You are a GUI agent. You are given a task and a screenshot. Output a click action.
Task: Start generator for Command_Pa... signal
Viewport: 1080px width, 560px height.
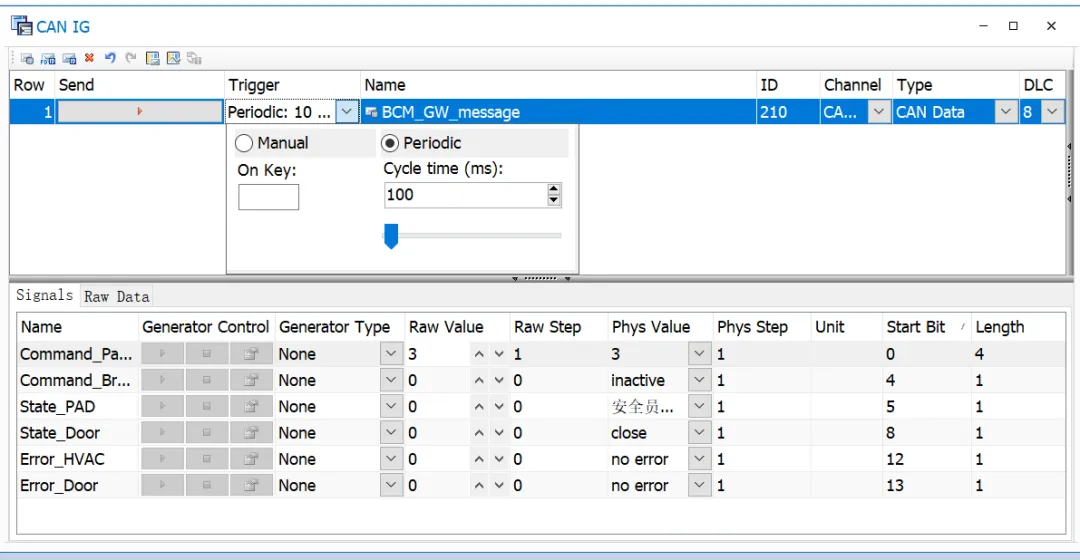(163, 354)
